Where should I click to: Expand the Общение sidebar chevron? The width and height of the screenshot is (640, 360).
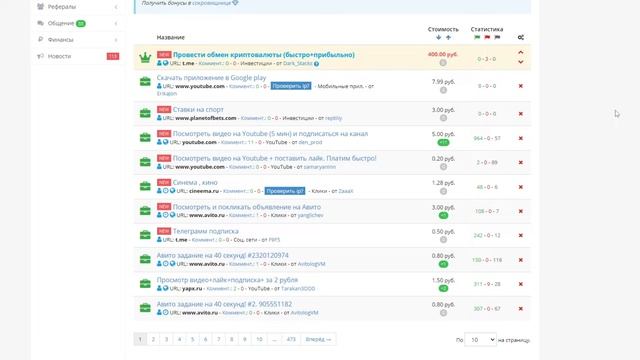coord(116,23)
